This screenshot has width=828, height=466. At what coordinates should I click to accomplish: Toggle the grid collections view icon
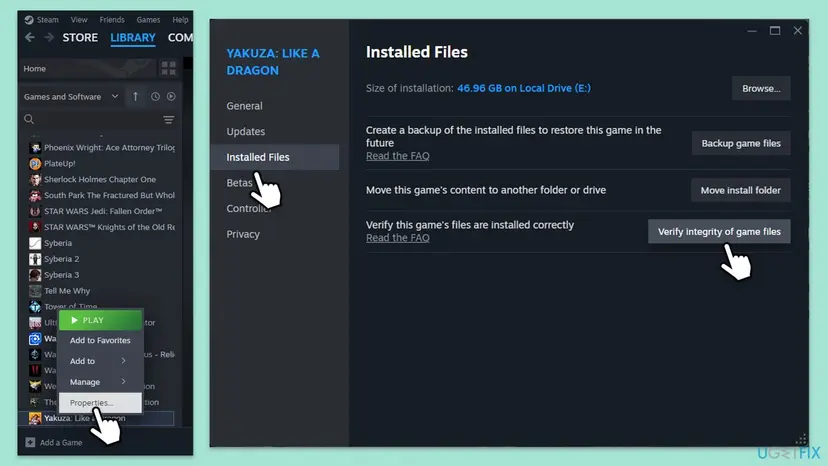tap(168, 68)
